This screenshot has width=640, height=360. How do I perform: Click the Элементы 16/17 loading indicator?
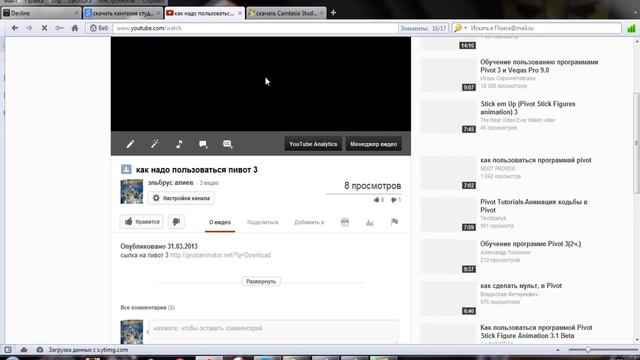pyautogui.click(x=423, y=28)
